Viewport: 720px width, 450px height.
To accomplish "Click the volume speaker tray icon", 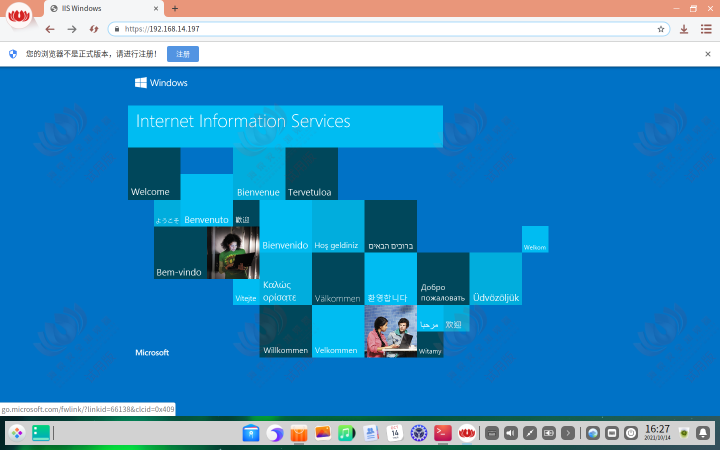I will point(510,433).
